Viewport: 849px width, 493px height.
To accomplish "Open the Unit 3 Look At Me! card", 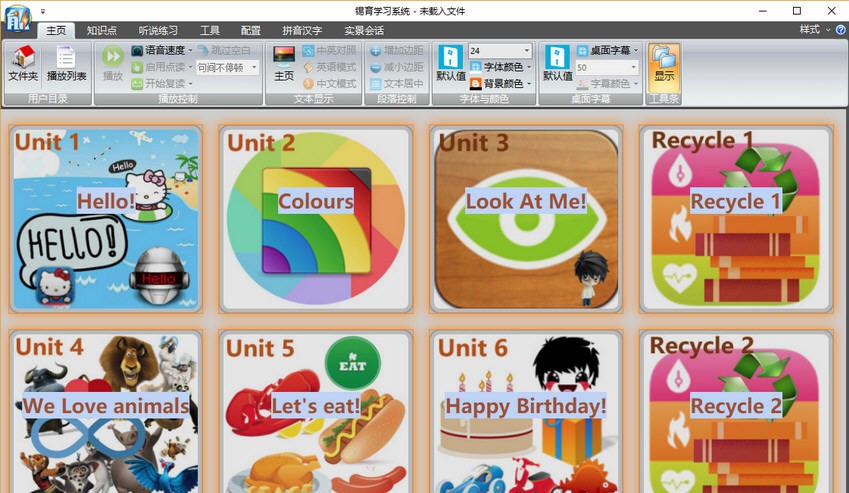I will [x=526, y=219].
